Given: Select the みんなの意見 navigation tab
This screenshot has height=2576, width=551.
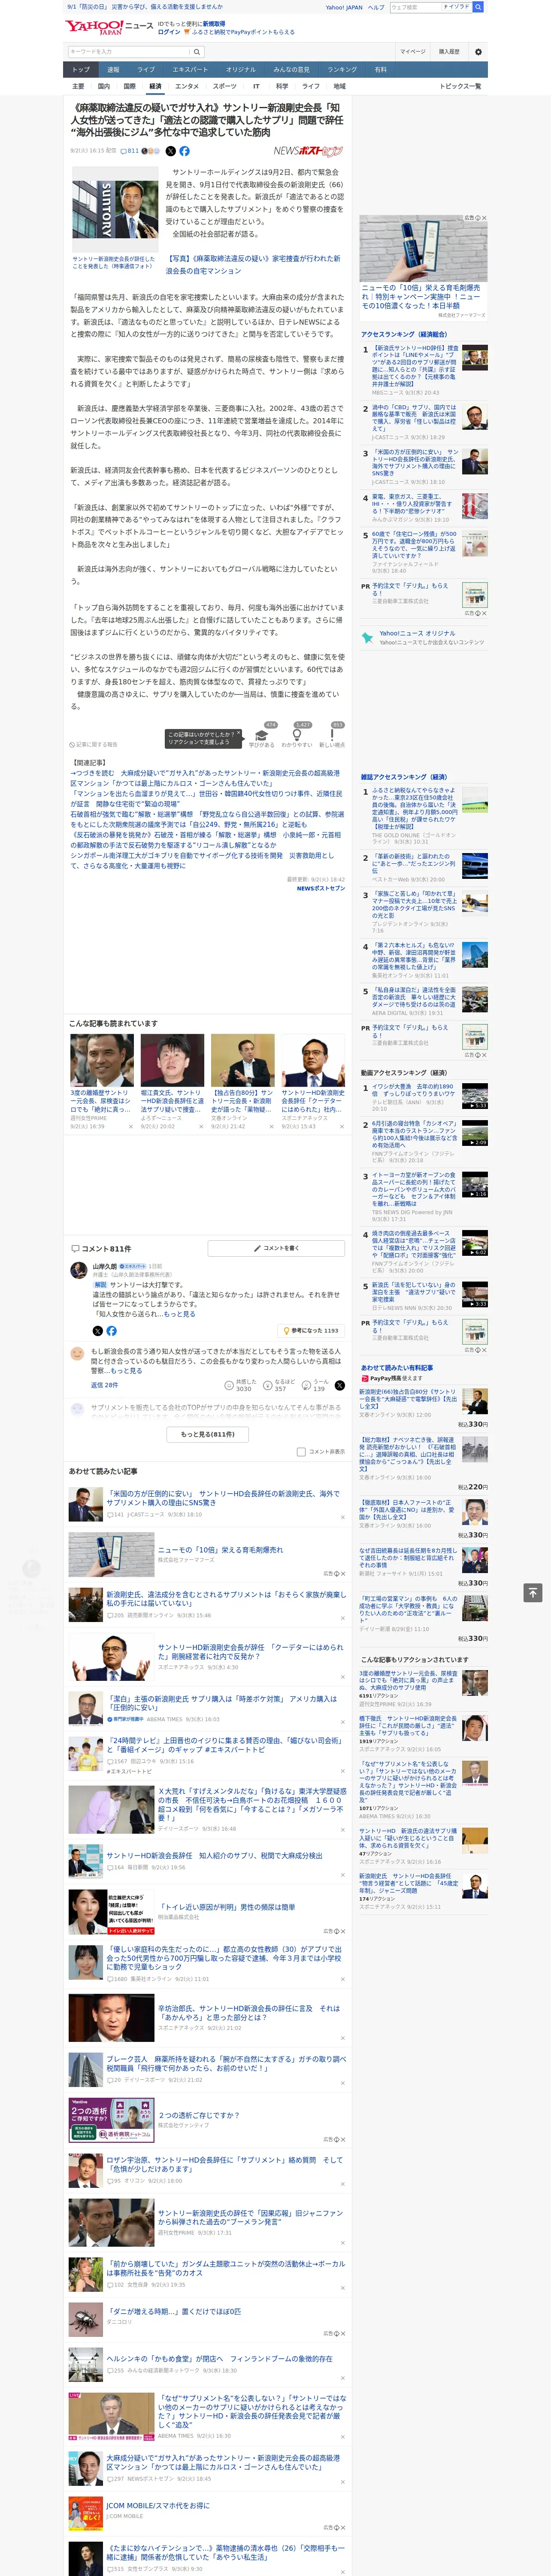Looking at the screenshot, I should point(292,70).
